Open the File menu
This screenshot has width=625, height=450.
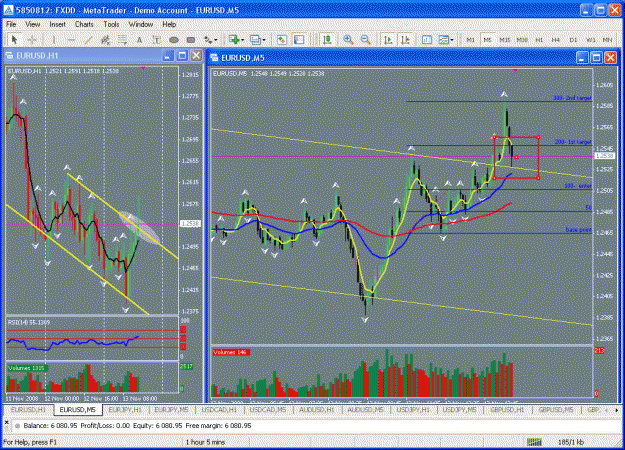coord(11,24)
